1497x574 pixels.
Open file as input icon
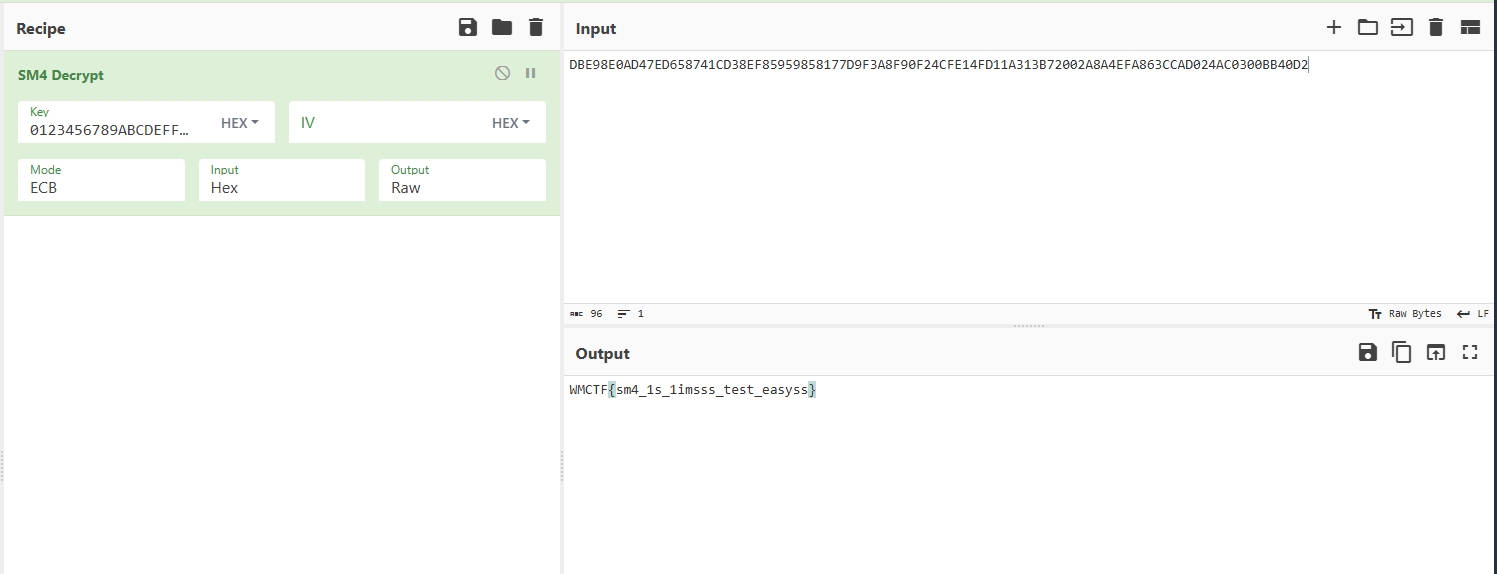pyautogui.click(x=1402, y=28)
